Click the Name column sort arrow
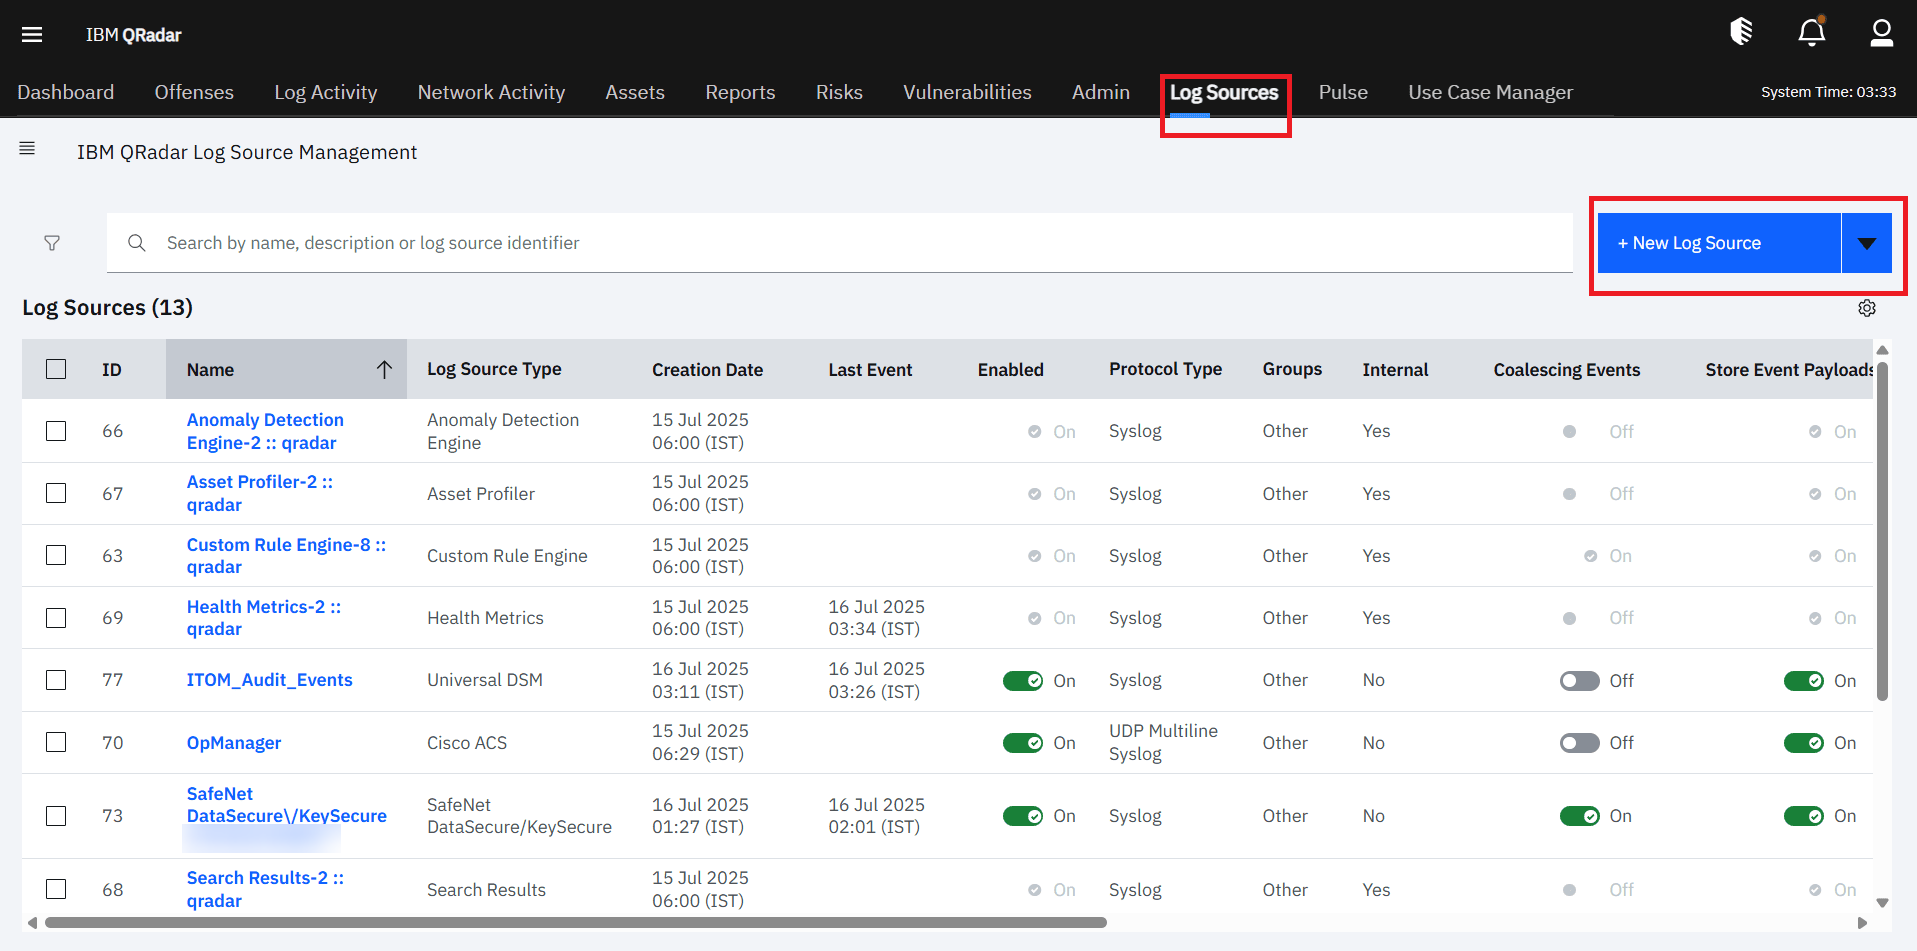Image resolution: width=1917 pixels, height=951 pixels. coord(384,370)
